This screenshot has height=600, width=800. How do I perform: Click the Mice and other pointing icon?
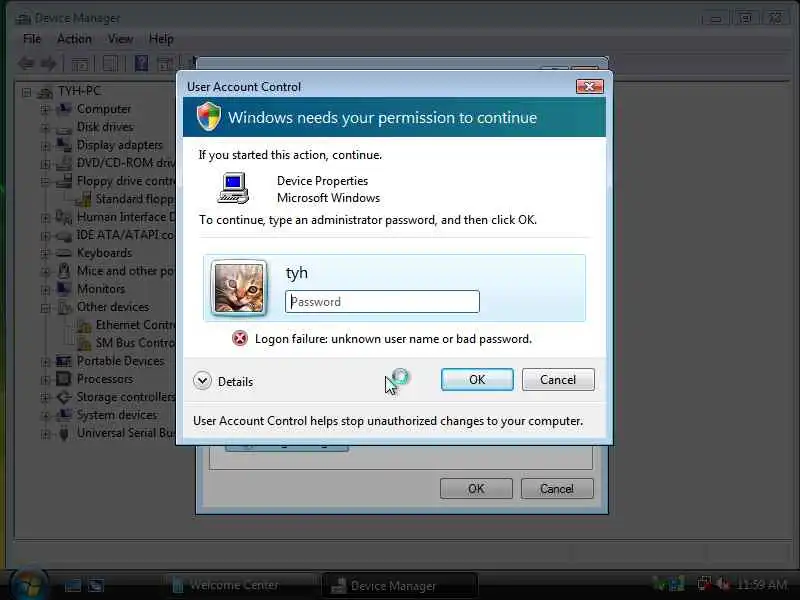point(64,270)
